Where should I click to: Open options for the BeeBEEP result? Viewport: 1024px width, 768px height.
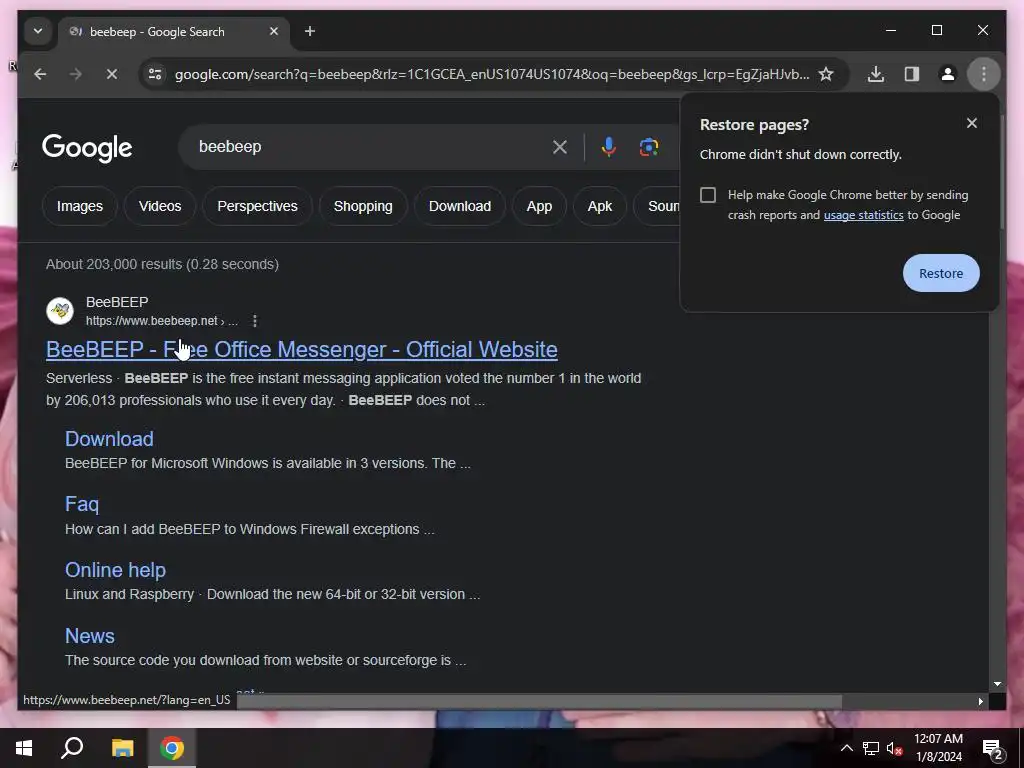(x=255, y=321)
